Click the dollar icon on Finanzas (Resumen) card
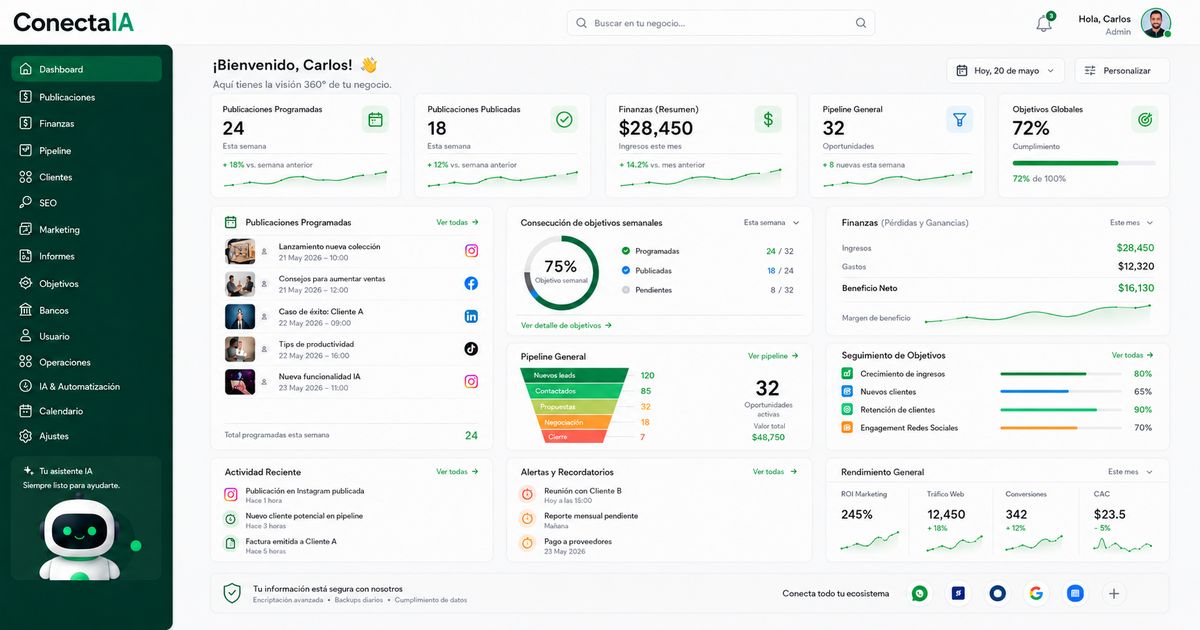The width and height of the screenshot is (1200, 630). [768, 120]
